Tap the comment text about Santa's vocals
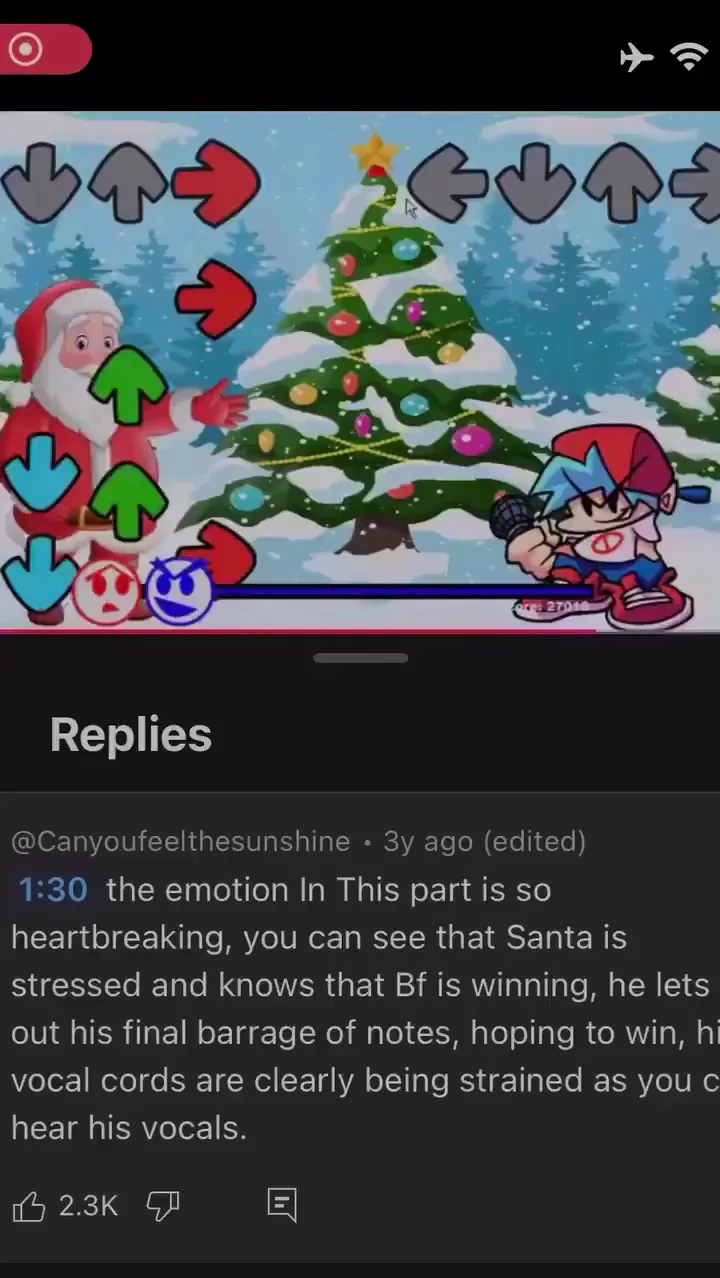Viewport: 720px width, 1278px height. pos(360,1009)
